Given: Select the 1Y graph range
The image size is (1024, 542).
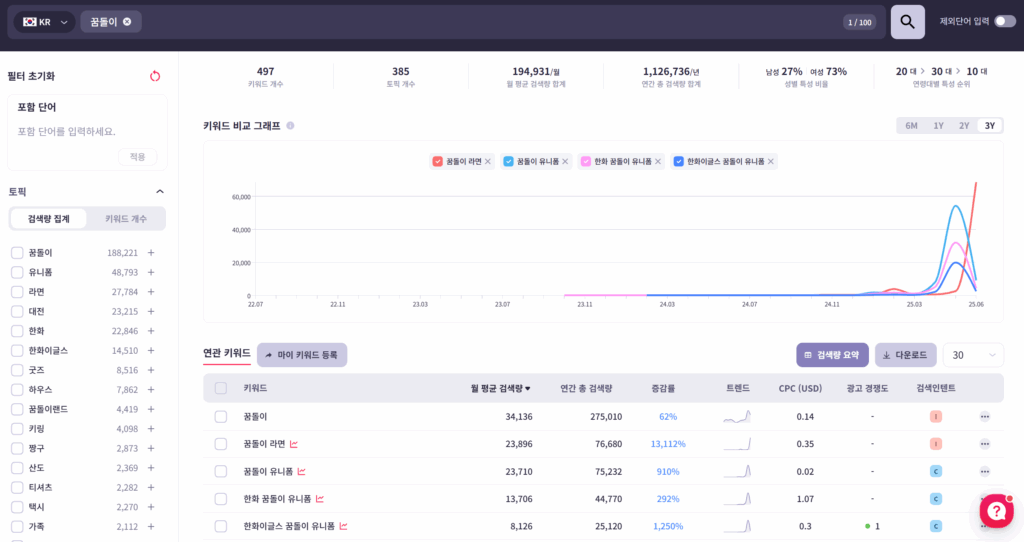Looking at the screenshot, I should (938, 125).
